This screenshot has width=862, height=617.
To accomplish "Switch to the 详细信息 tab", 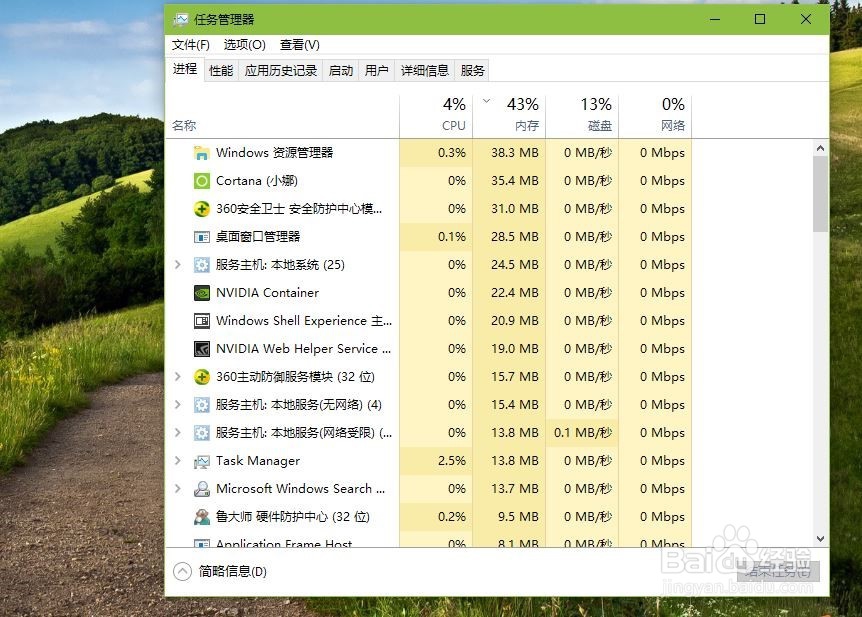I will click(424, 71).
